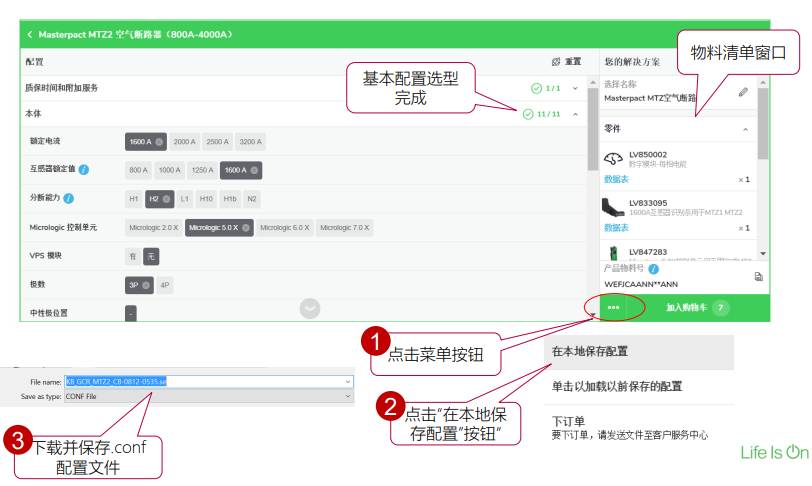Collapse the 零件 parts list

click(x=744, y=129)
